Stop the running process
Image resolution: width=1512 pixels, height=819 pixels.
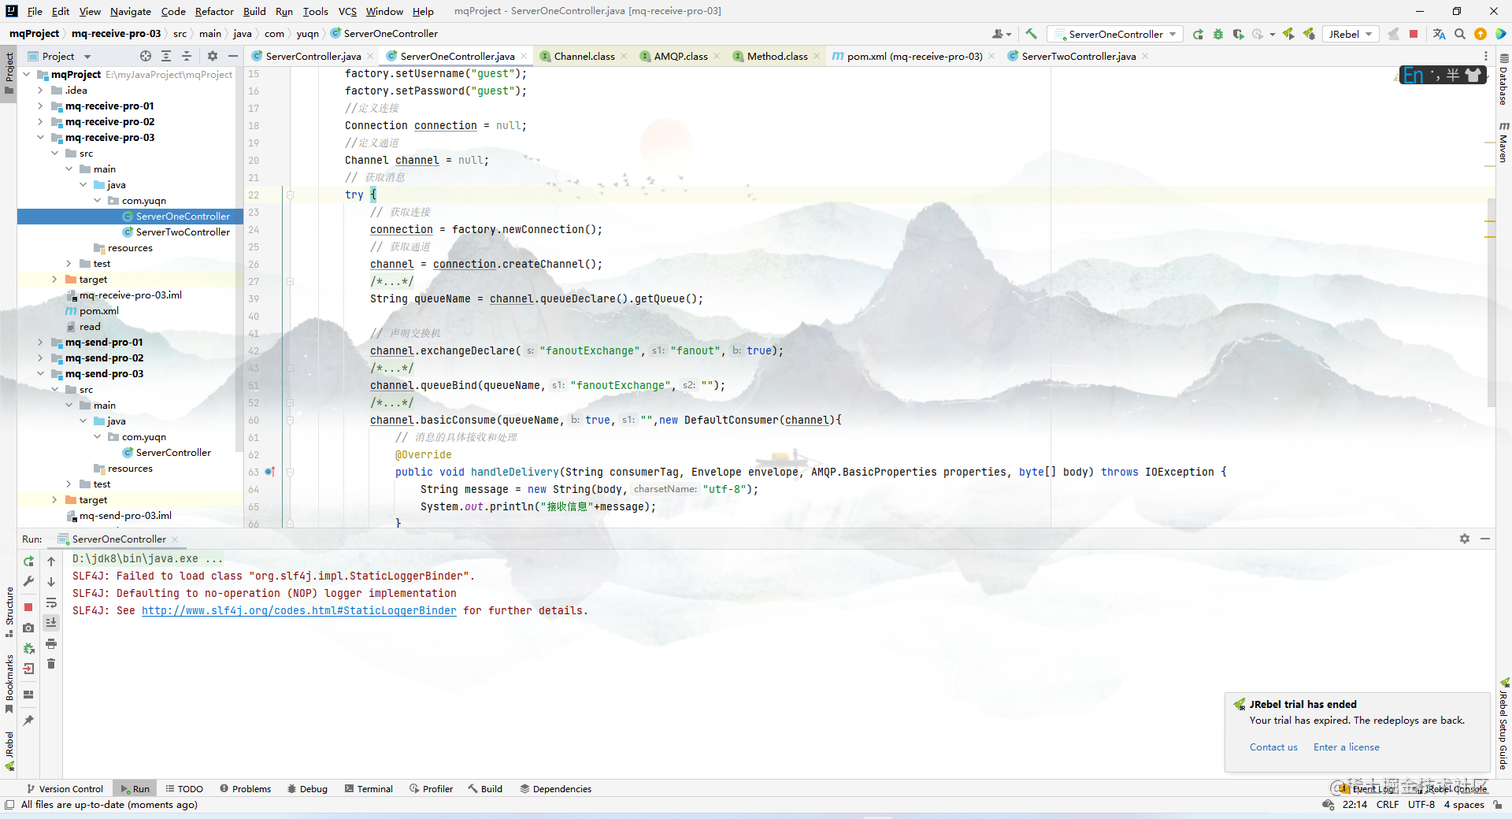pyautogui.click(x=28, y=605)
